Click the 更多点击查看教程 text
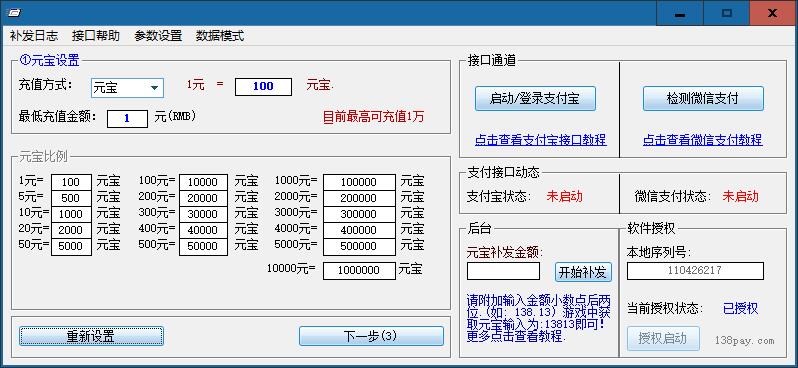798x368 pixels. [x=517, y=336]
